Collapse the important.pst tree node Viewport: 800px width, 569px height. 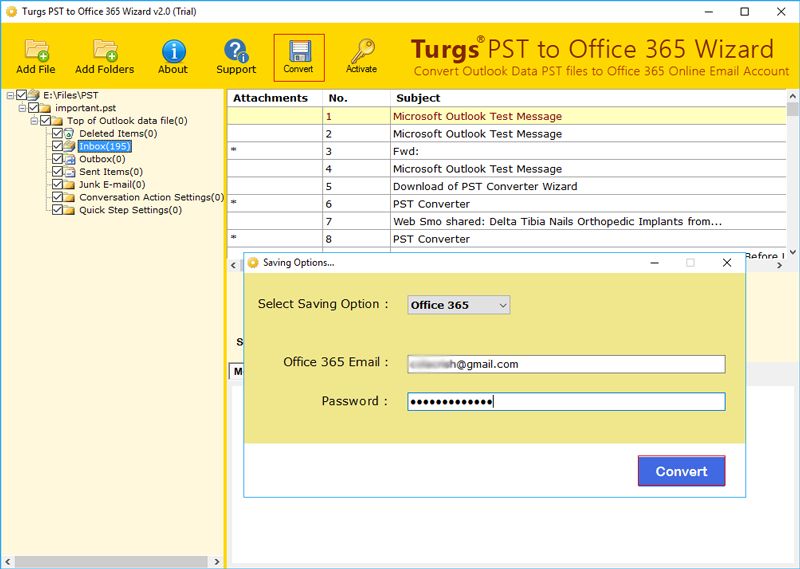[x=22, y=108]
